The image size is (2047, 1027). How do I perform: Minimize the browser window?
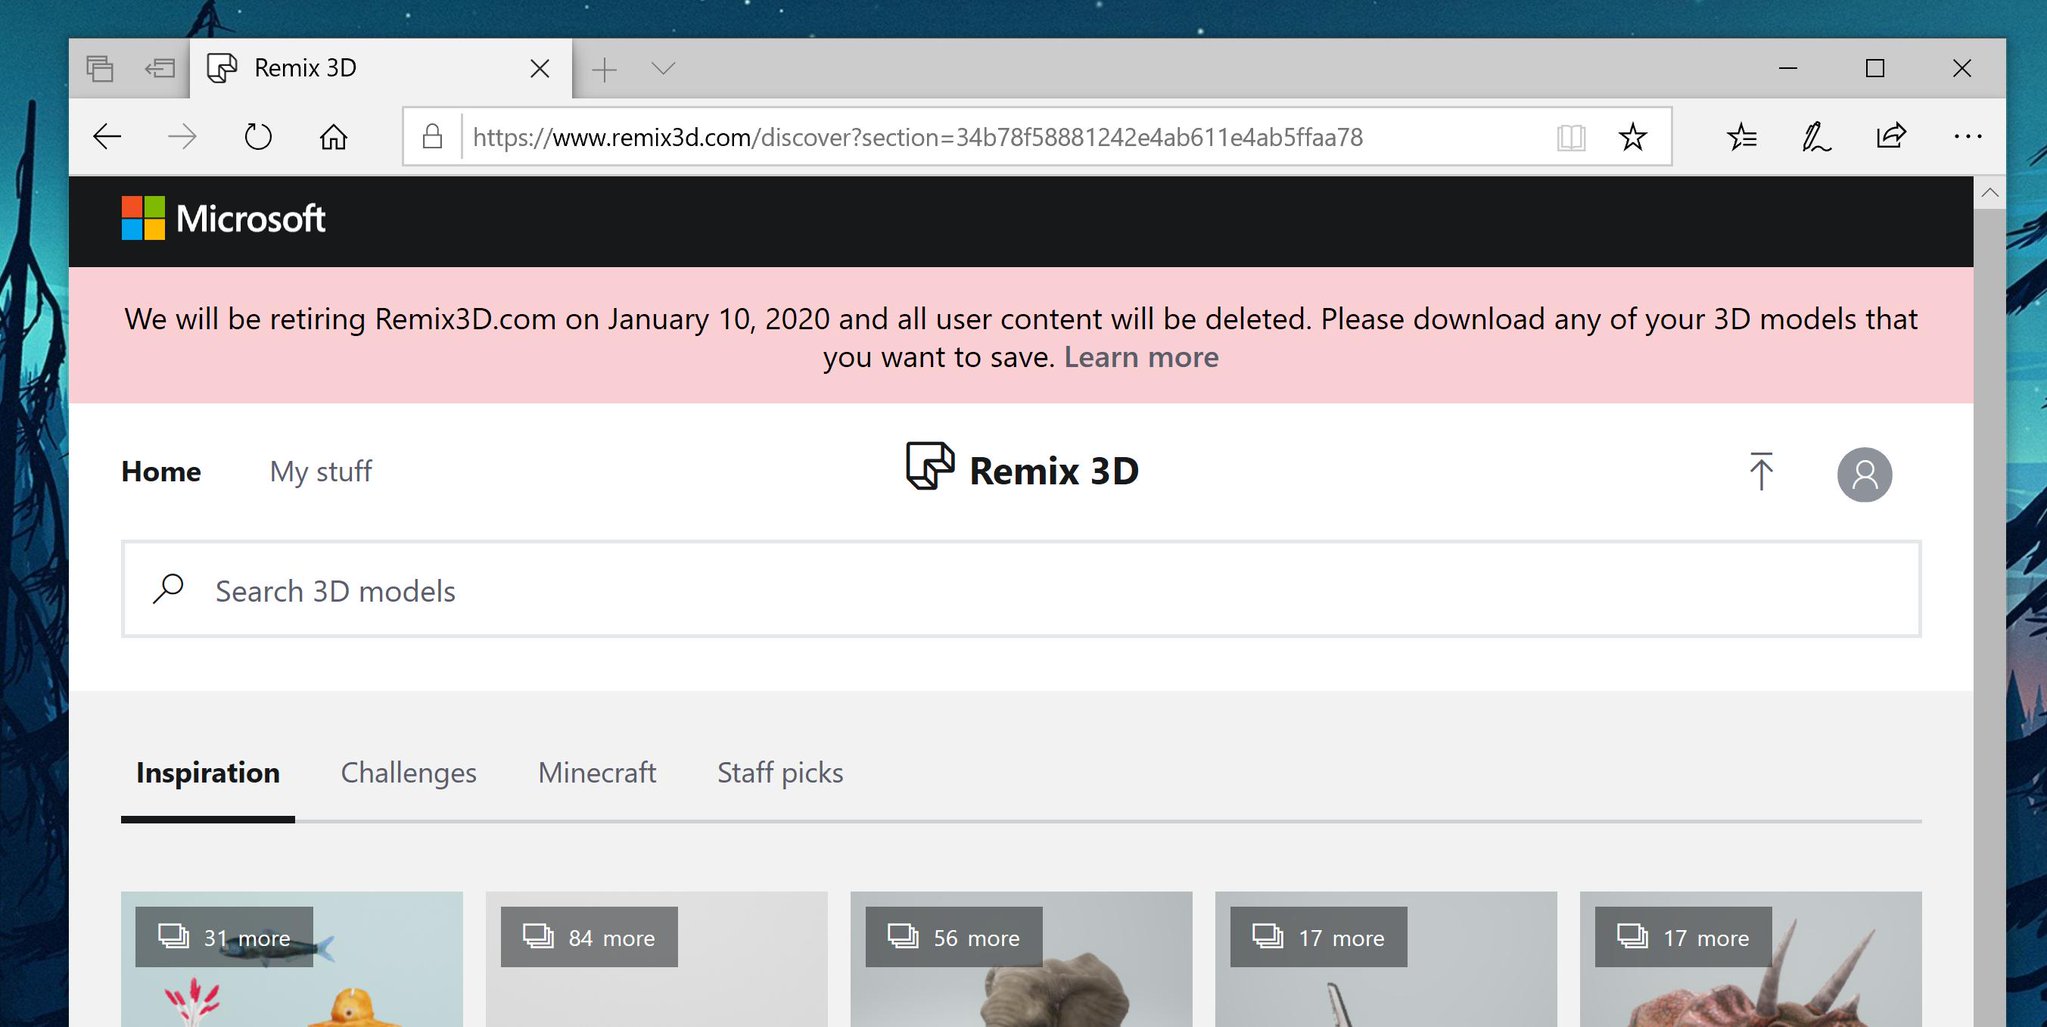[1788, 68]
